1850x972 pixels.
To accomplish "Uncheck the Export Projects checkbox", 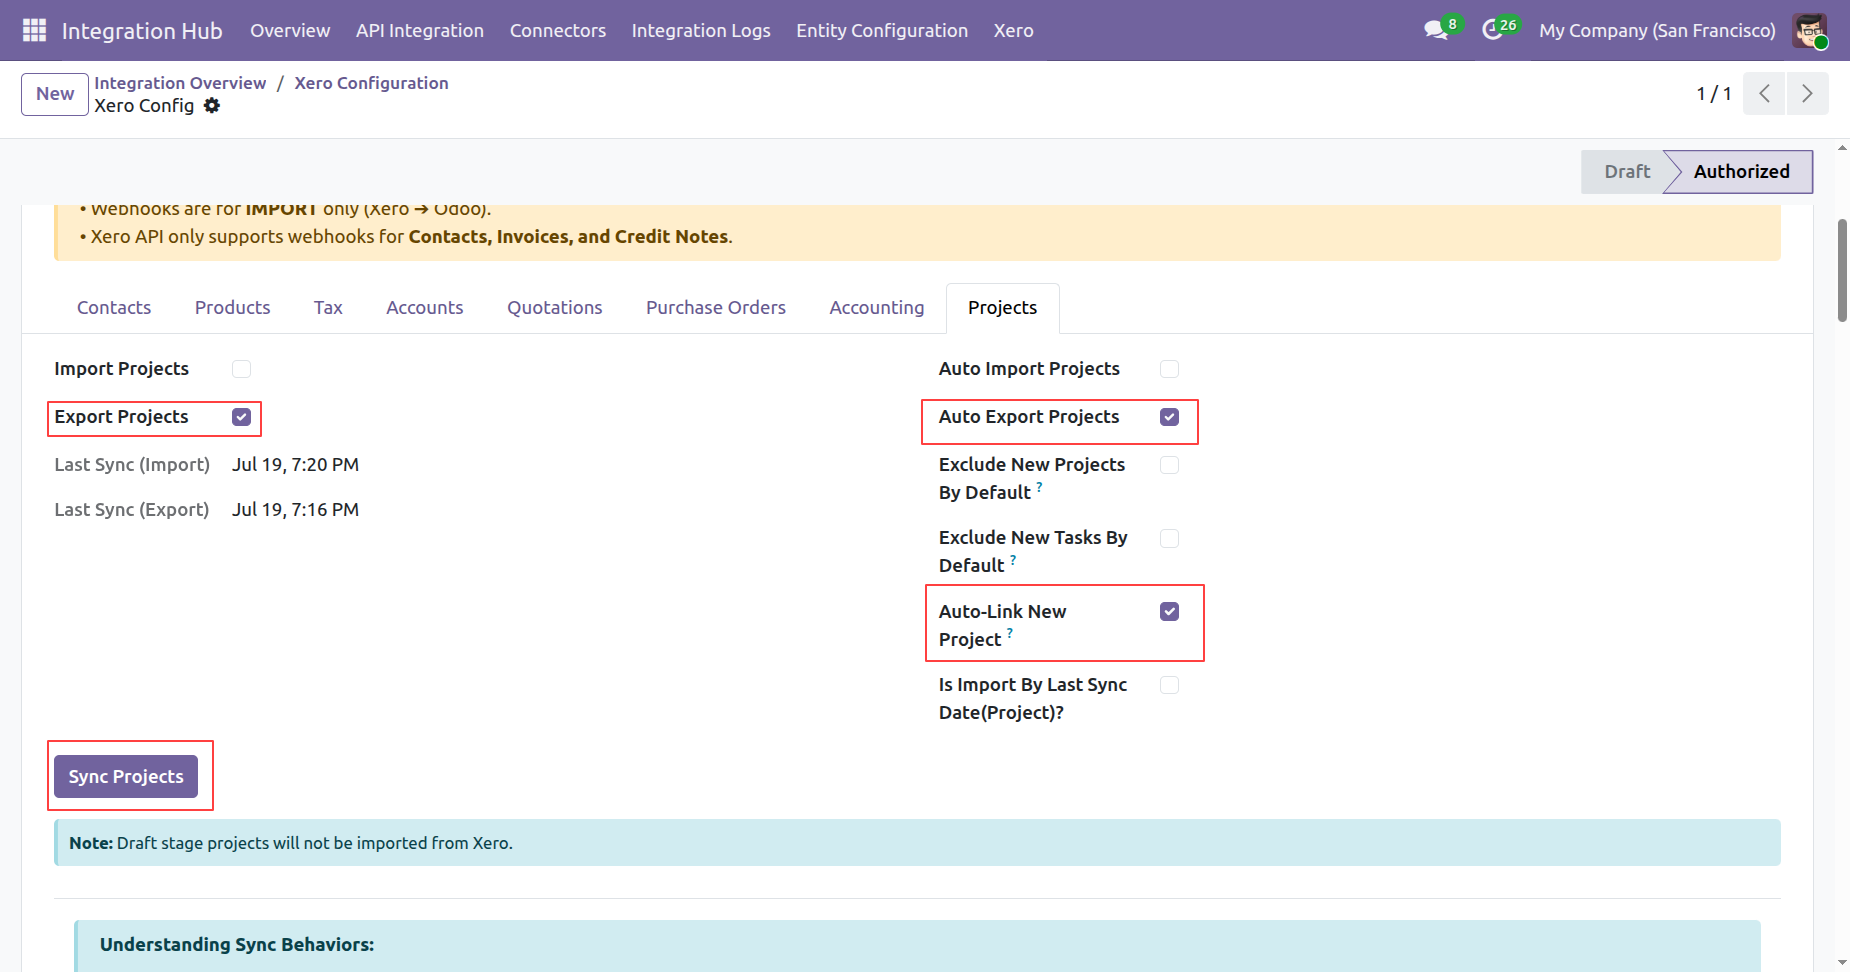I will [241, 417].
